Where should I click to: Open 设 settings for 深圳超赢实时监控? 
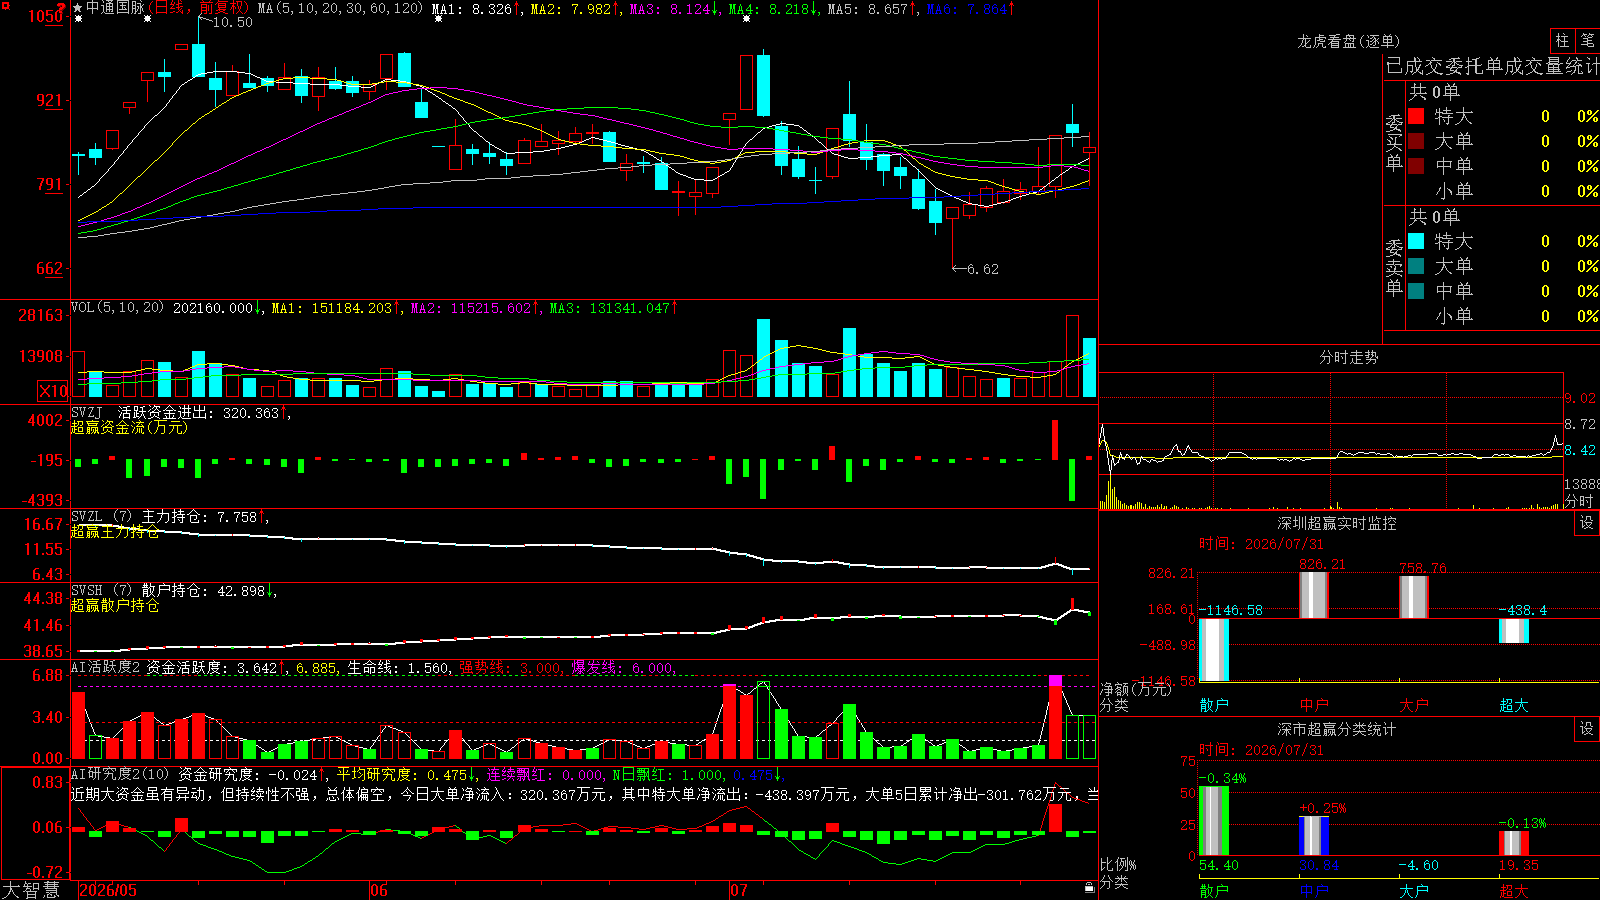tap(1587, 523)
